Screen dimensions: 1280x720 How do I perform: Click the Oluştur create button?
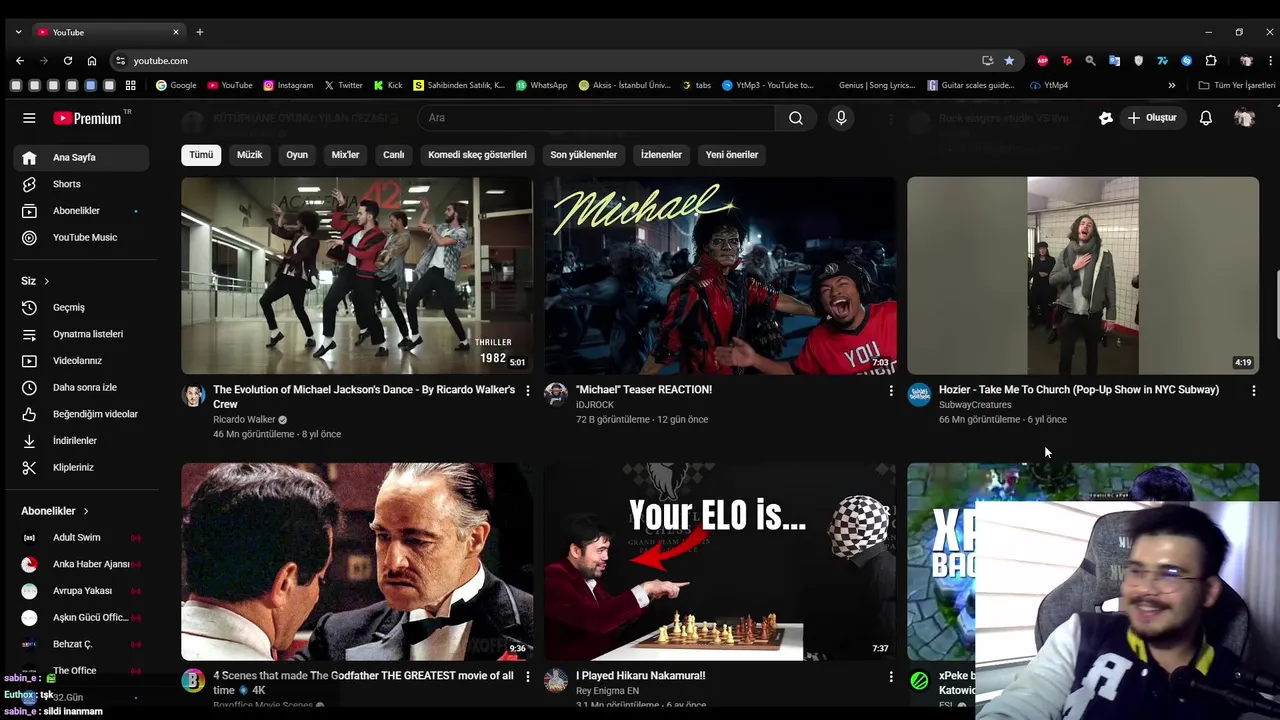(x=1152, y=118)
